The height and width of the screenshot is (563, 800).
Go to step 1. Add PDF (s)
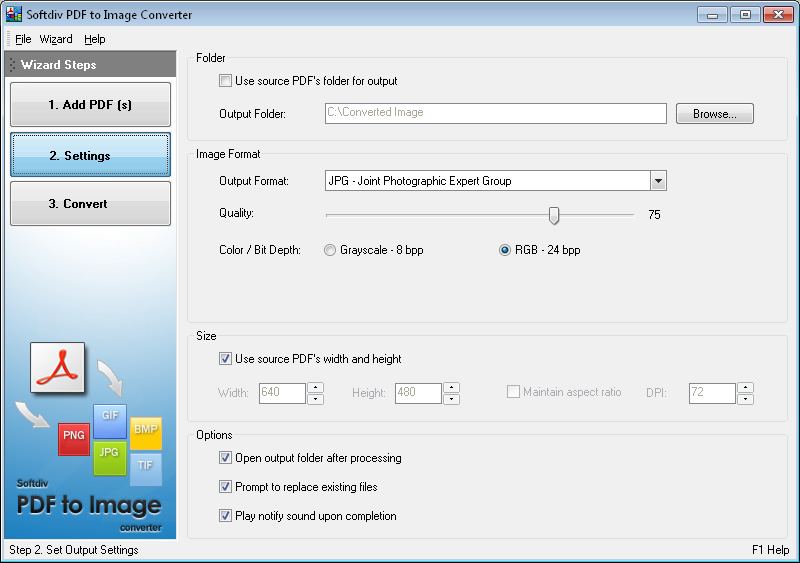pyautogui.click(x=90, y=105)
